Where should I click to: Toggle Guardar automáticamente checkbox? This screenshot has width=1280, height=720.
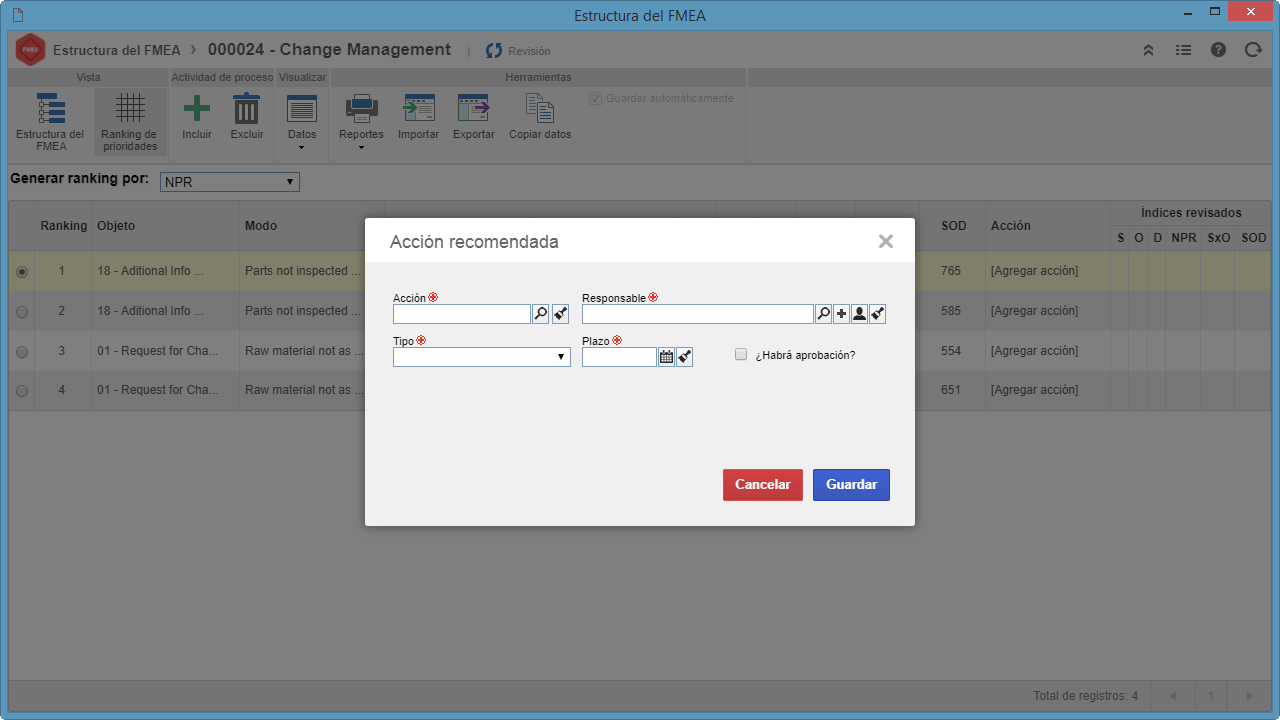point(596,98)
